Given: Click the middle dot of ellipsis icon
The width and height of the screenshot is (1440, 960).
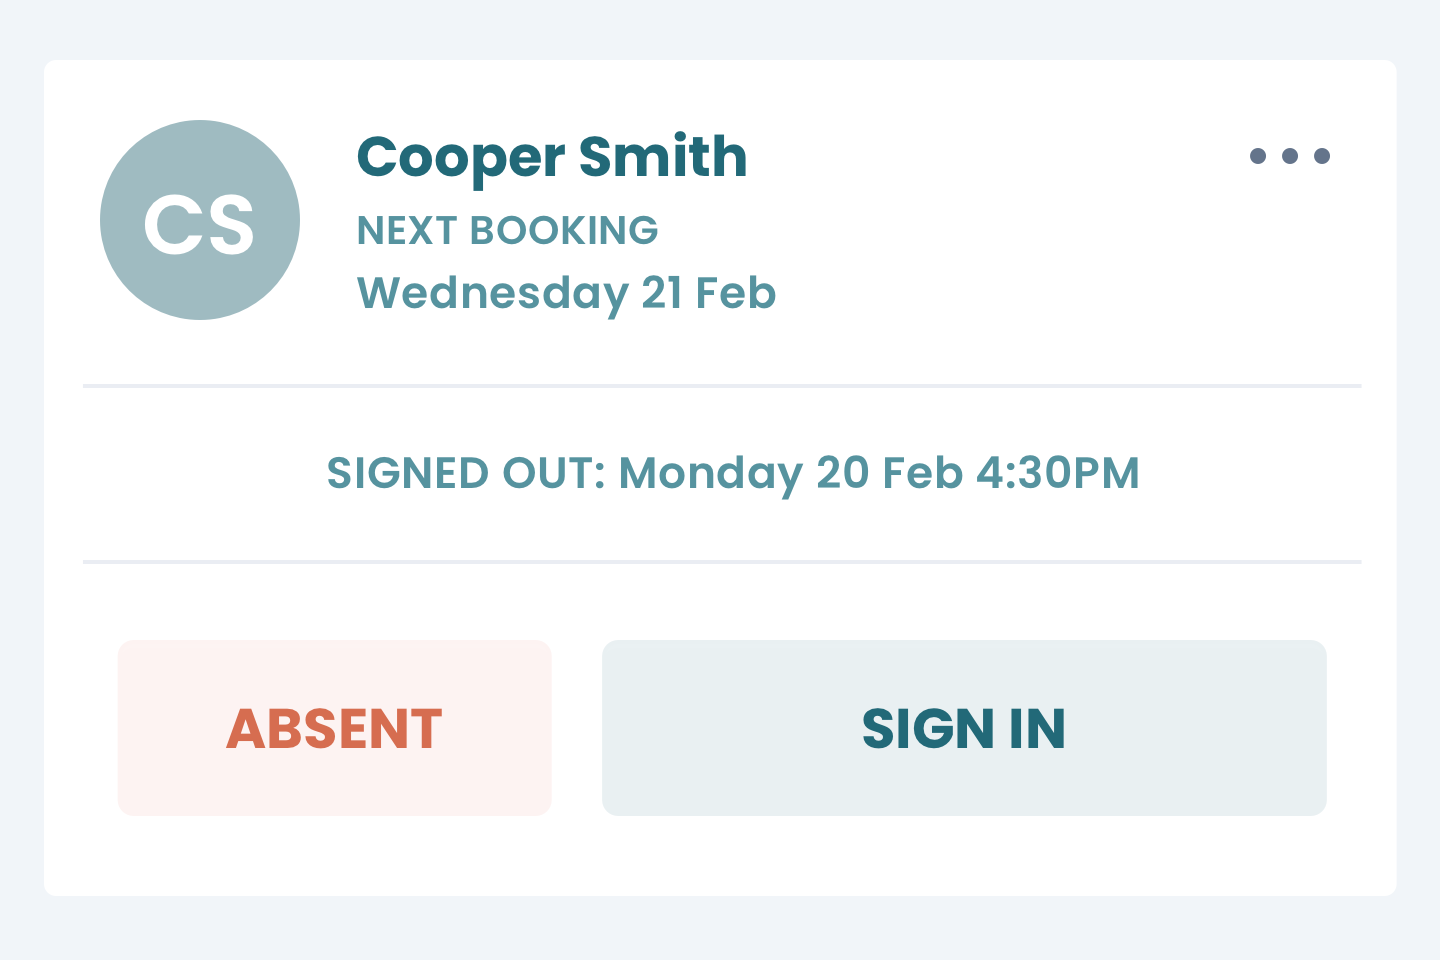Looking at the screenshot, I should pyautogui.click(x=1290, y=156).
